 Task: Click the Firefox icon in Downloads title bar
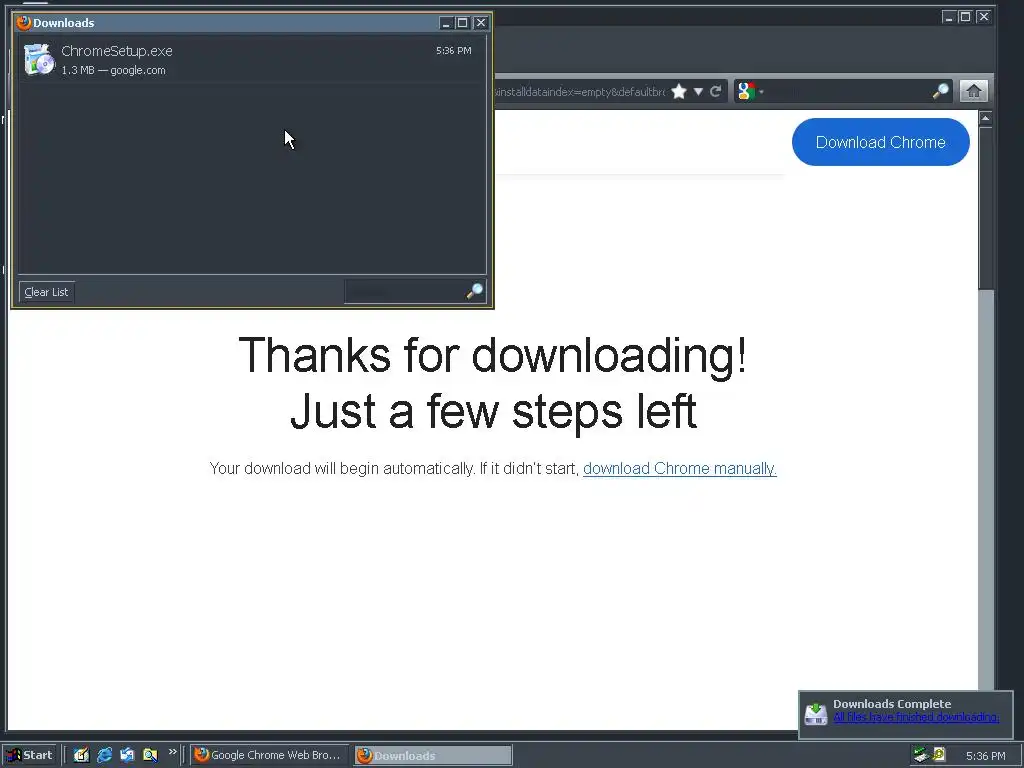pyautogui.click(x=24, y=23)
